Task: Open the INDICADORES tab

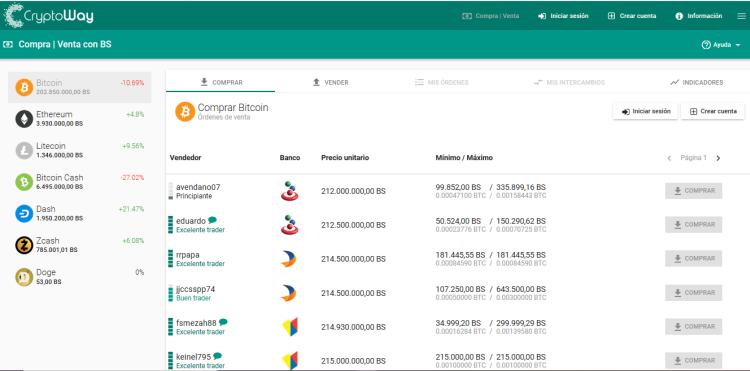Action: point(696,82)
